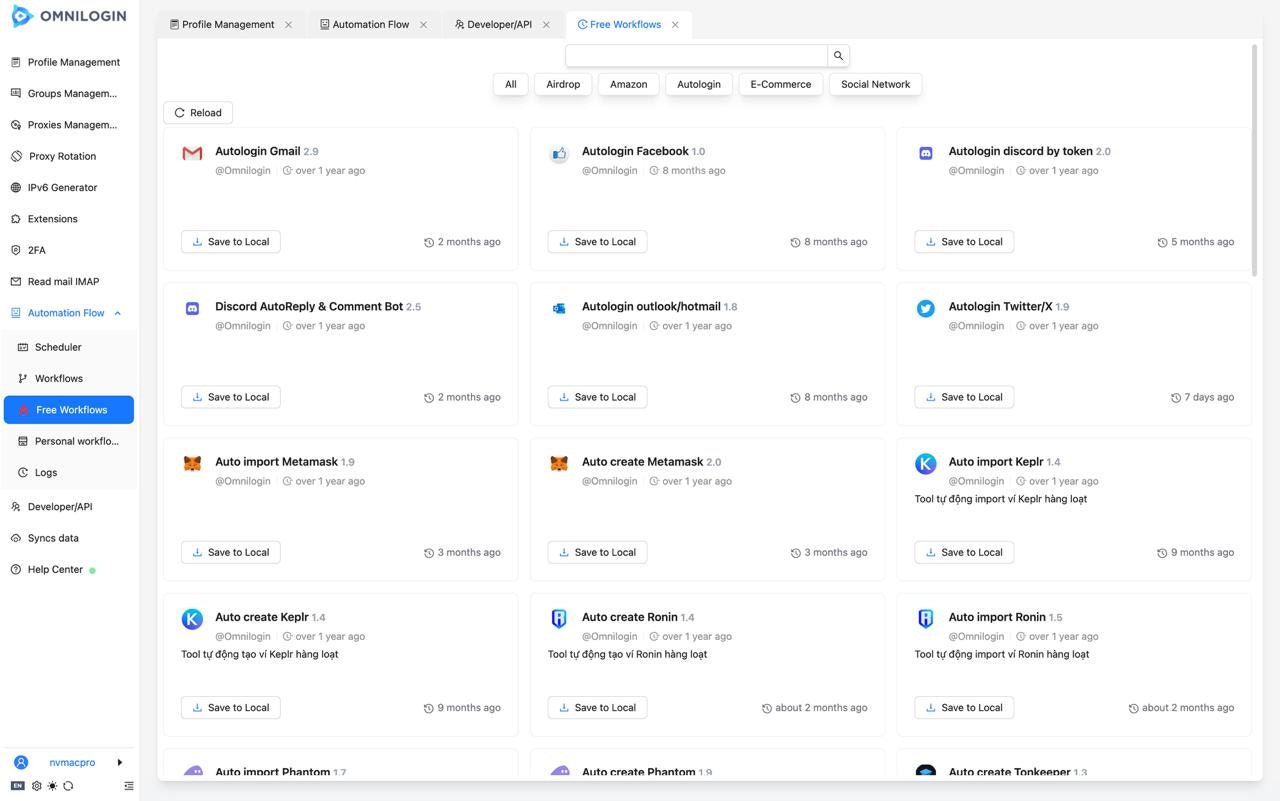The height and width of the screenshot is (801, 1280).
Task: Focus the workflow search input field
Action: [697, 56]
